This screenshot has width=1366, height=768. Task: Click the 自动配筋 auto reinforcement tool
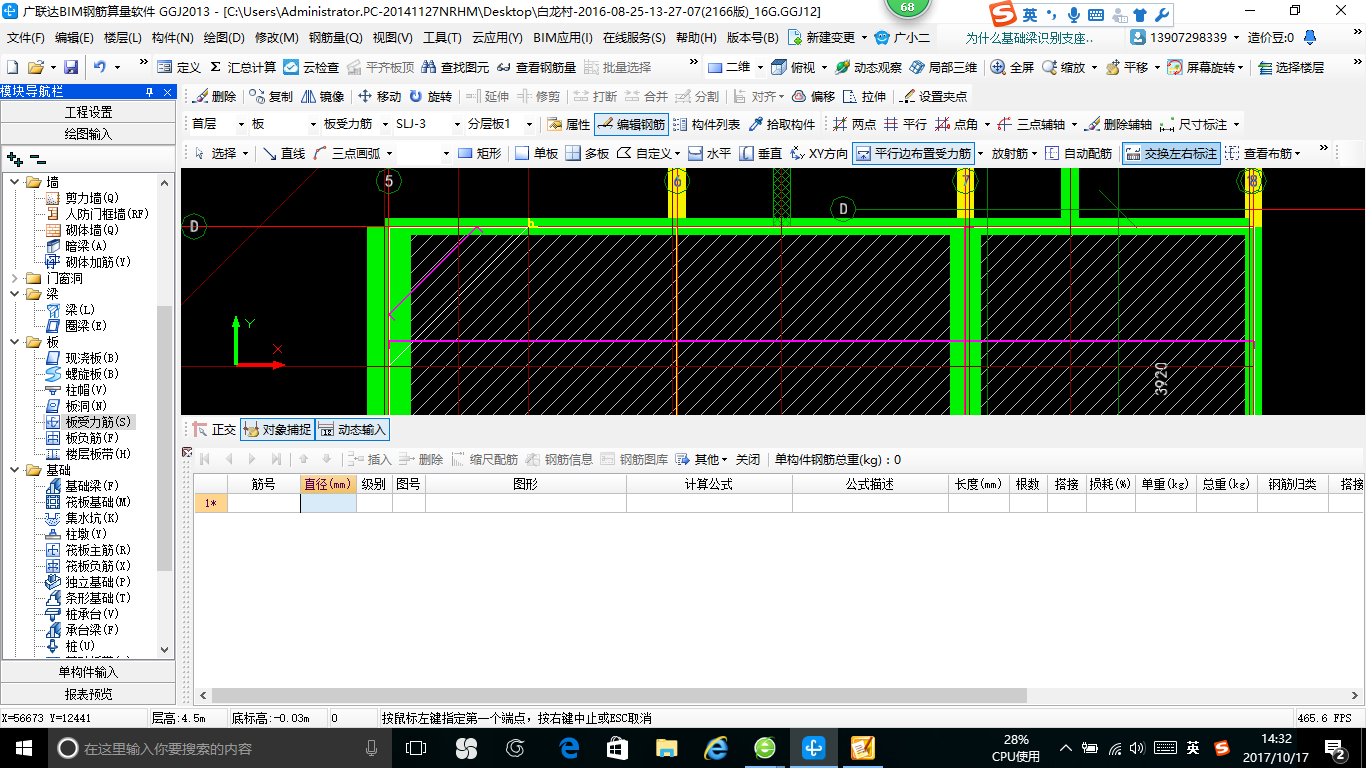[1078, 153]
